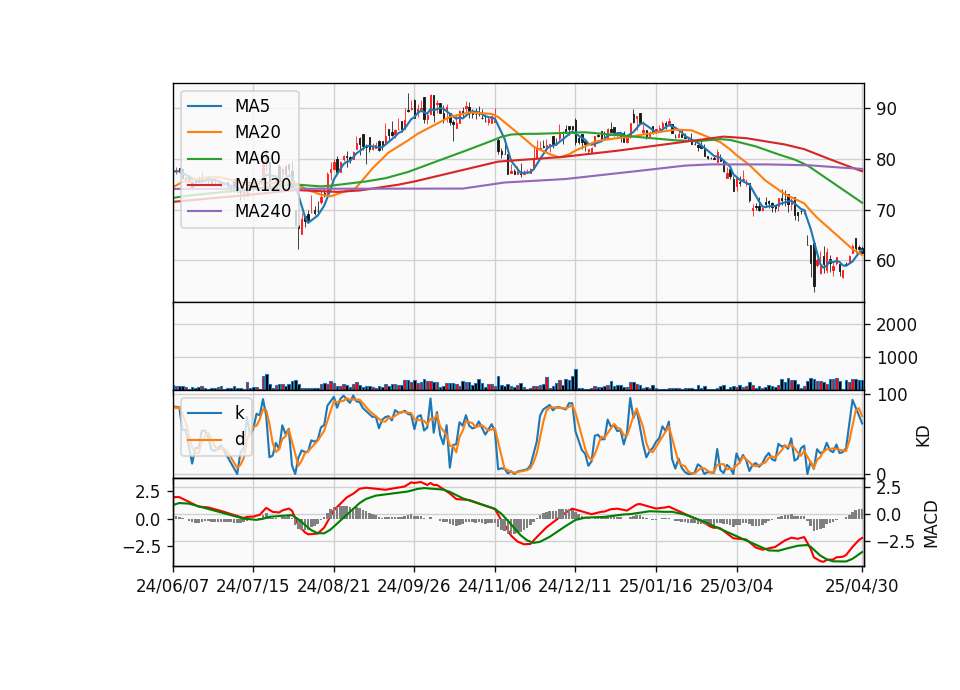Viewport: 960px width, 690px height.
Task: Click the MACD axis title
Action: (x=931, y=524)
